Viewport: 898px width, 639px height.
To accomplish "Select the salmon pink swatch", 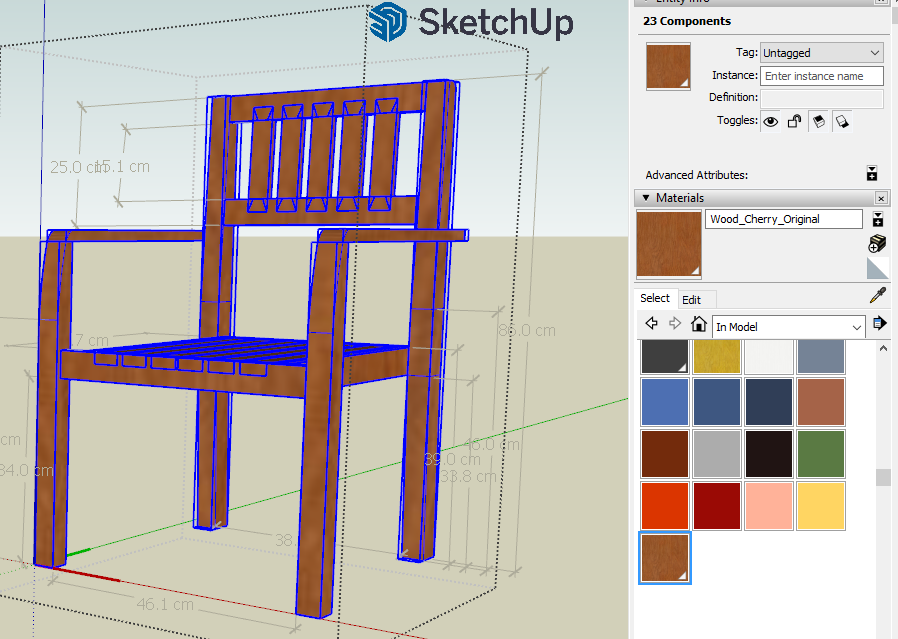I will tap(769, 506).
